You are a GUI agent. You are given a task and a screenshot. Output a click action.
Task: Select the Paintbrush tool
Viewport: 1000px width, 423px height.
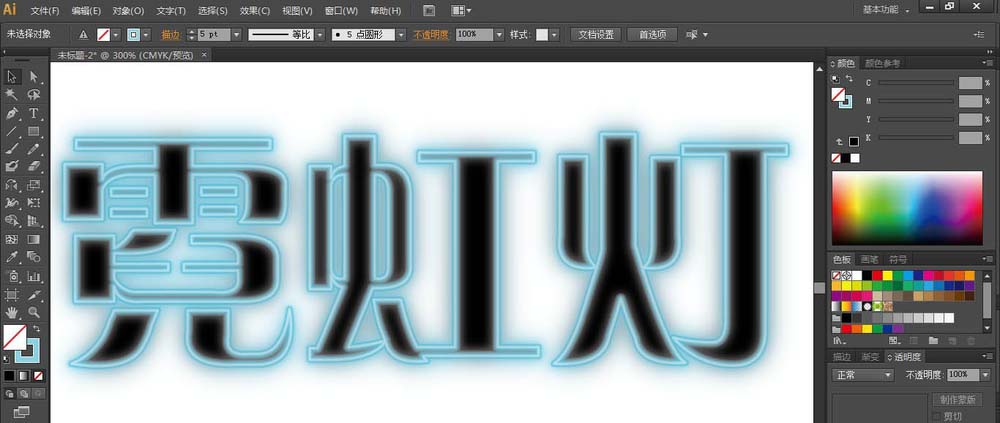(12, 149)
